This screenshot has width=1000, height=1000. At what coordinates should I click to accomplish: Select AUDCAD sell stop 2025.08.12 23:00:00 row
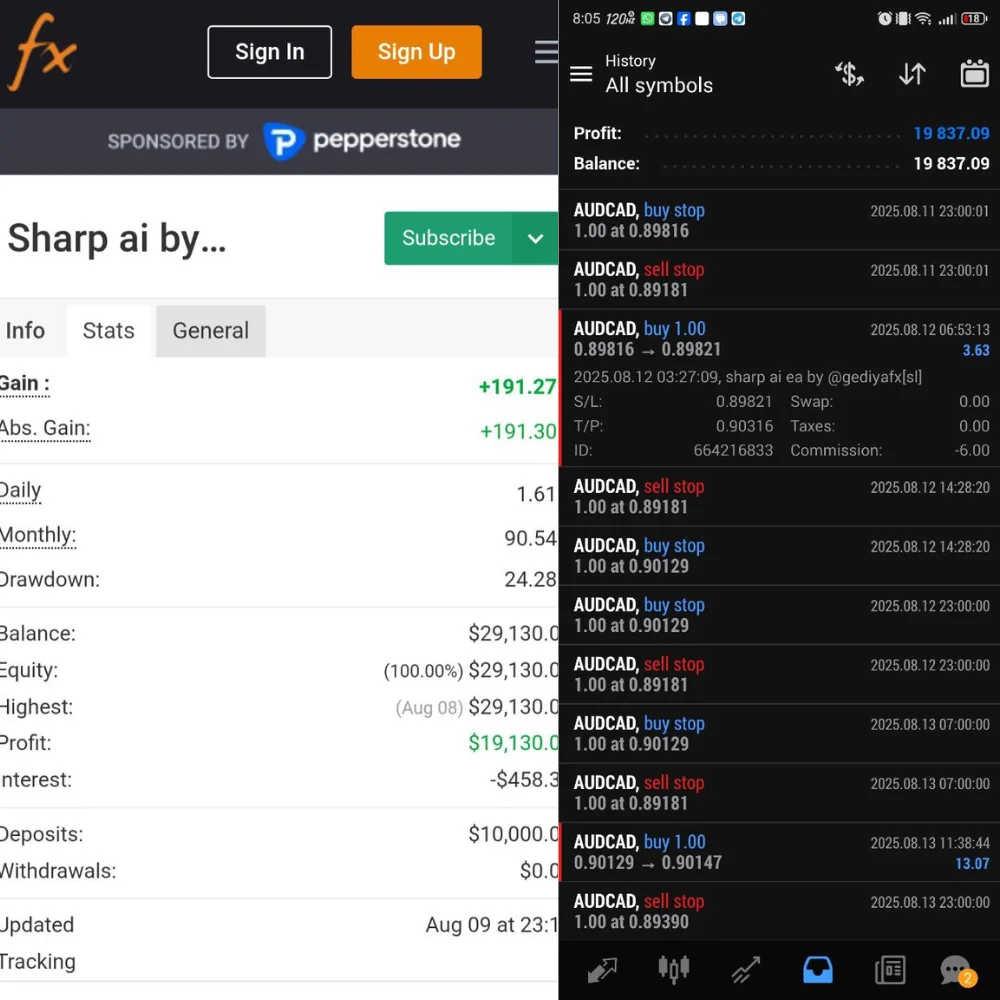pyautogui.click(x=781, y=674)
